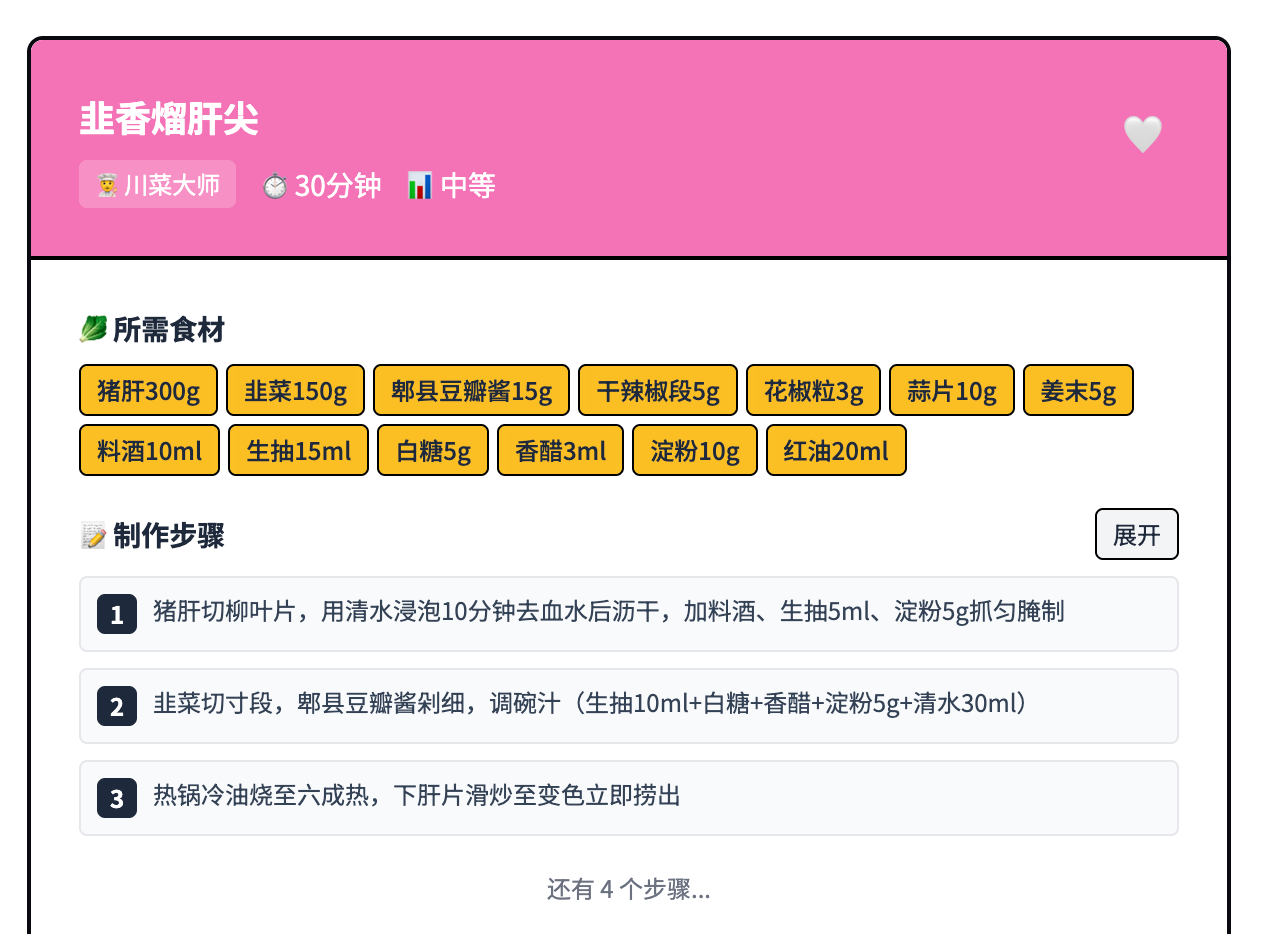Click the 所需食材 section heading
This screenshot has width=1270, height=934.
click(169, 329)
